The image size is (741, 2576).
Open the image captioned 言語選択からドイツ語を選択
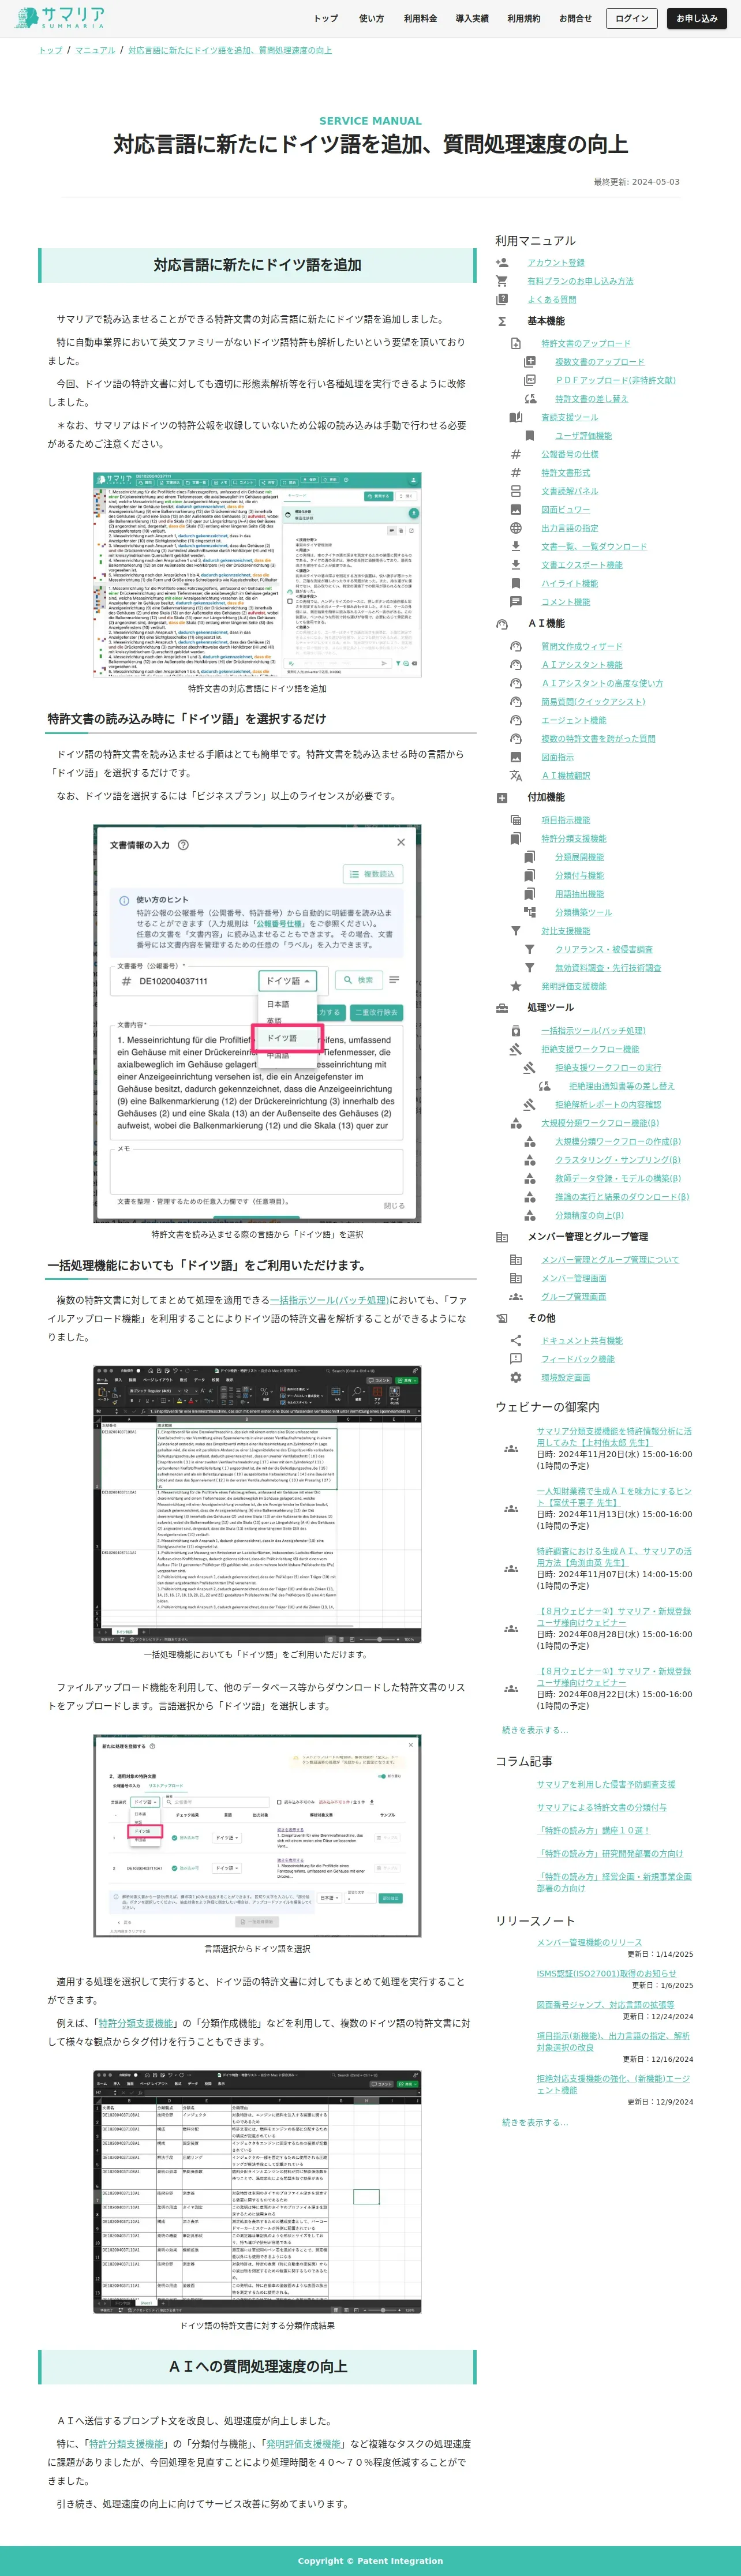(x=257, y=1836)
